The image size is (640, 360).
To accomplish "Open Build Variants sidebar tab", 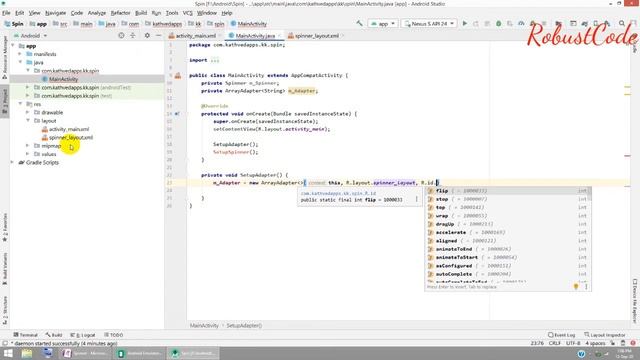I will pyautogui.click(x=5, y=269).
